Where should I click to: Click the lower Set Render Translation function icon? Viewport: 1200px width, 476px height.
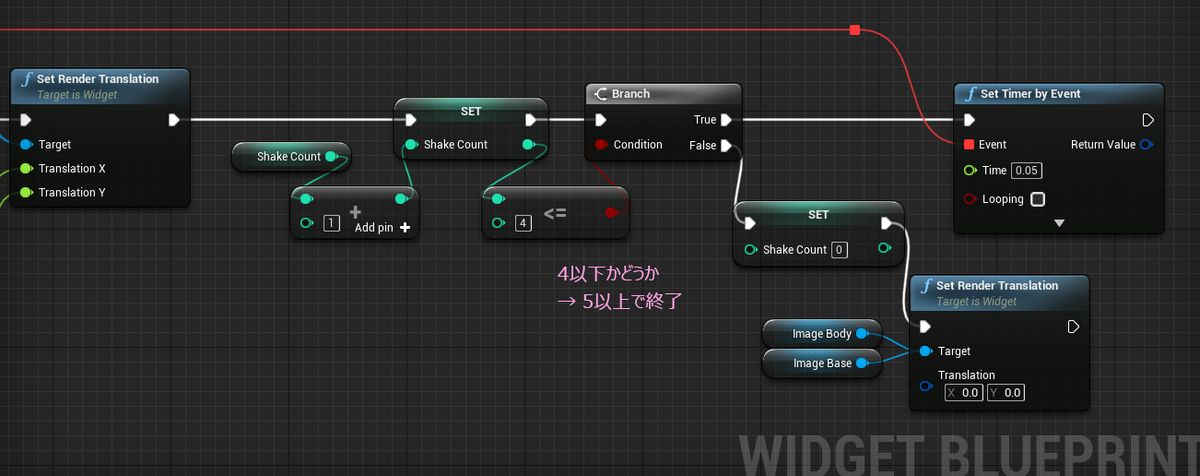click(925, 285)
